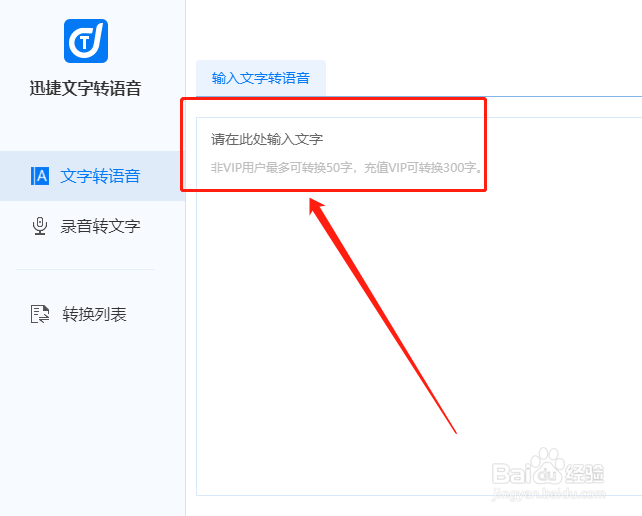Image resolution: width=642 pixels, height=516 pixels.
Task: Click the 请在此处输入文字 placeholder text
Action: (x=267, y=139)
